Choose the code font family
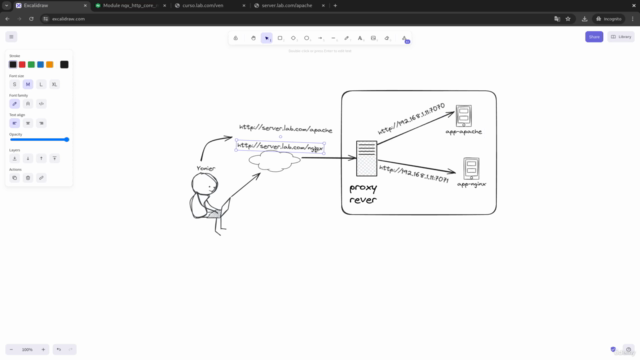The height and width of the screenshot is (360, 640). click(41, 104)
